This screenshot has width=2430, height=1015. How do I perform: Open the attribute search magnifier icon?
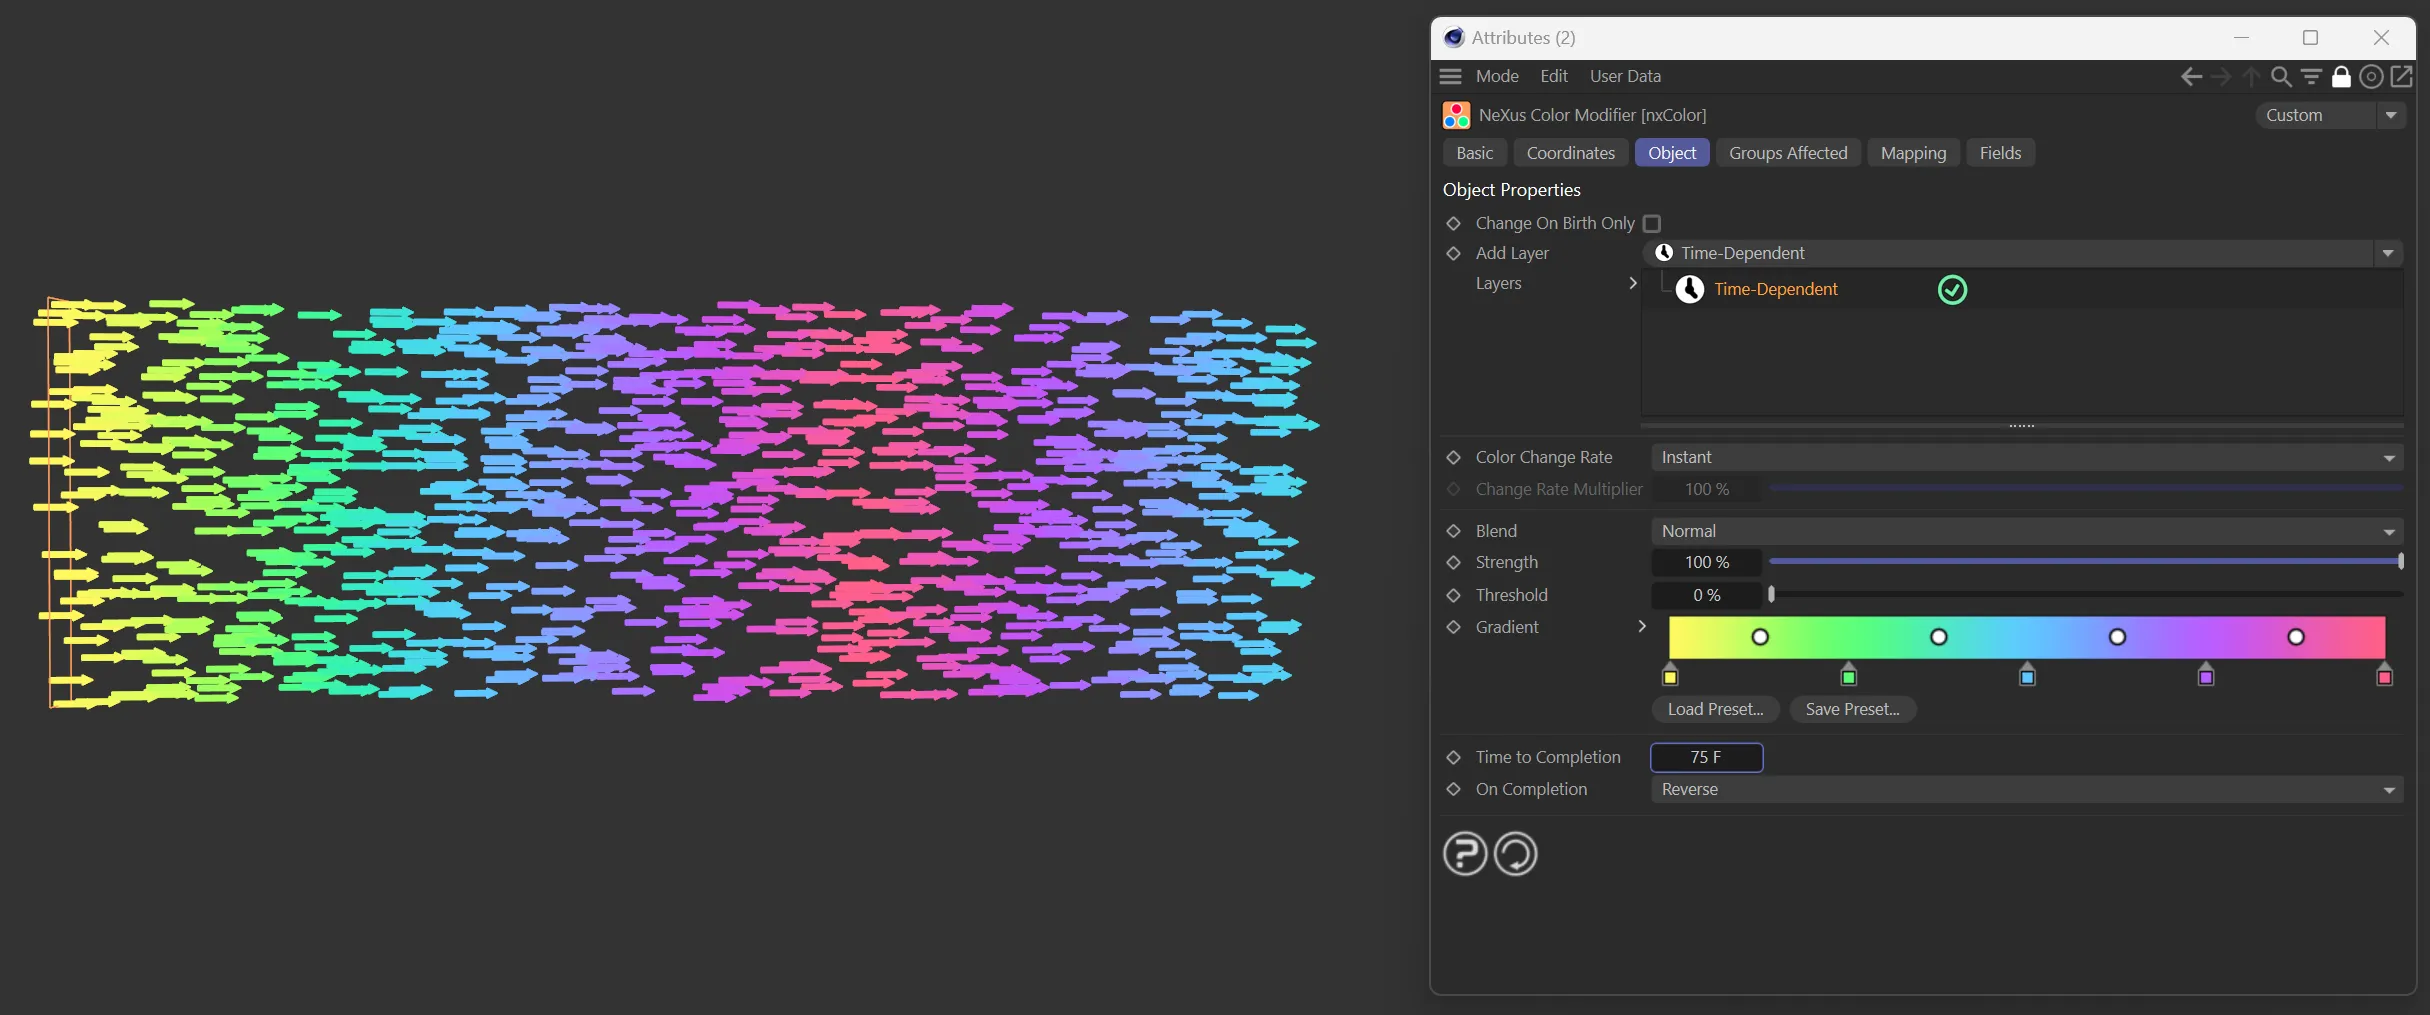coord(2280,77)
